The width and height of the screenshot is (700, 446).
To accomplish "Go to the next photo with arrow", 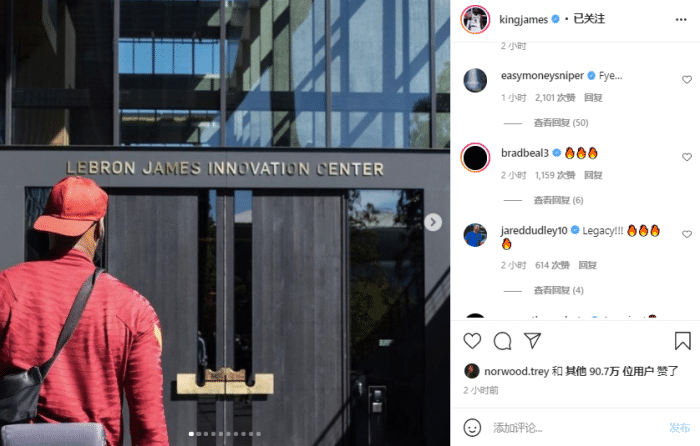I will (x=433, y=222).
